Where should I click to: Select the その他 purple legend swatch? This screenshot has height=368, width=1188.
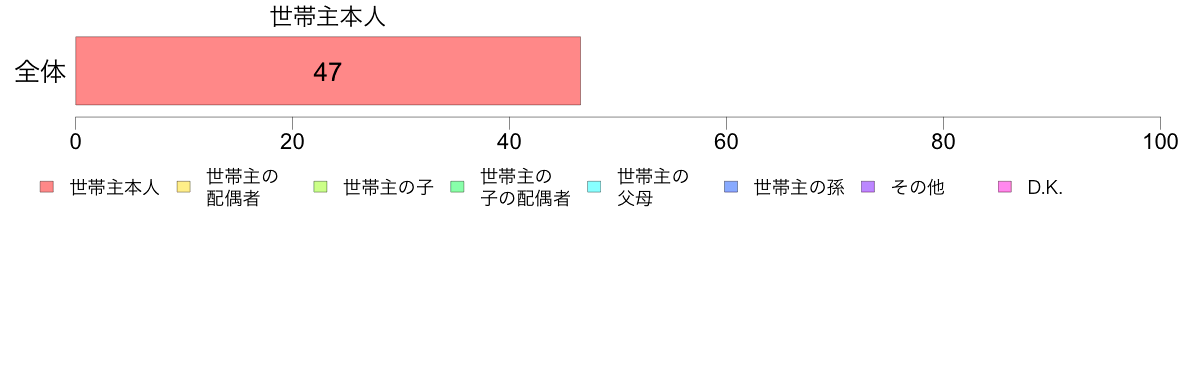(x=868, y=188)
